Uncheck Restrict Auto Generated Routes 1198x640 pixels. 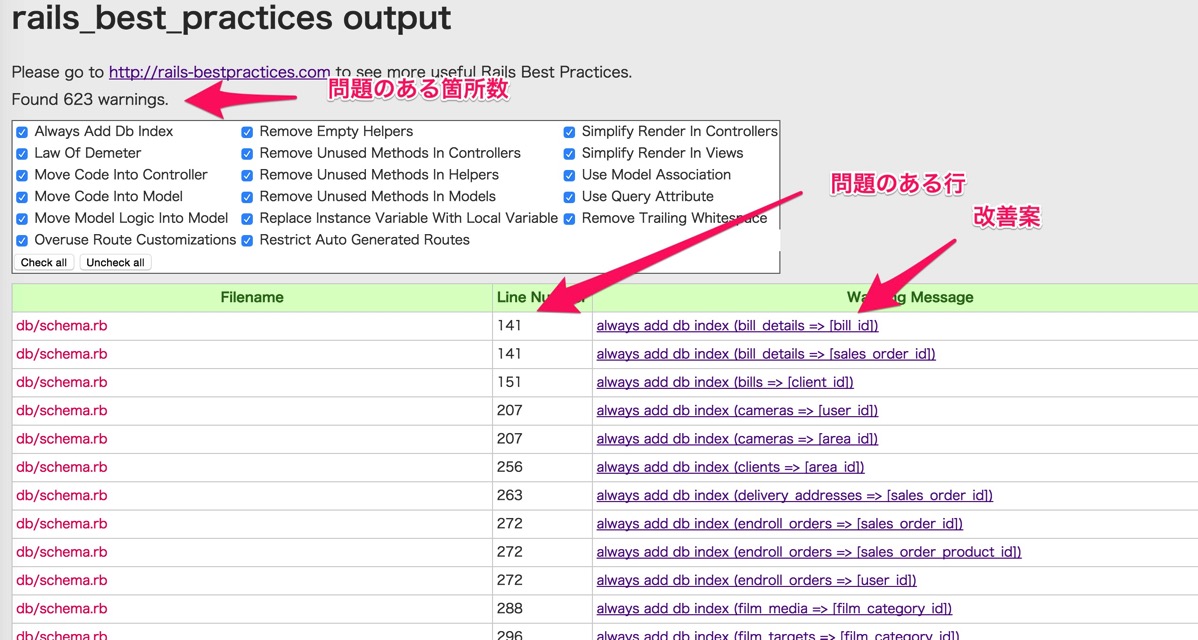[246, 239]
